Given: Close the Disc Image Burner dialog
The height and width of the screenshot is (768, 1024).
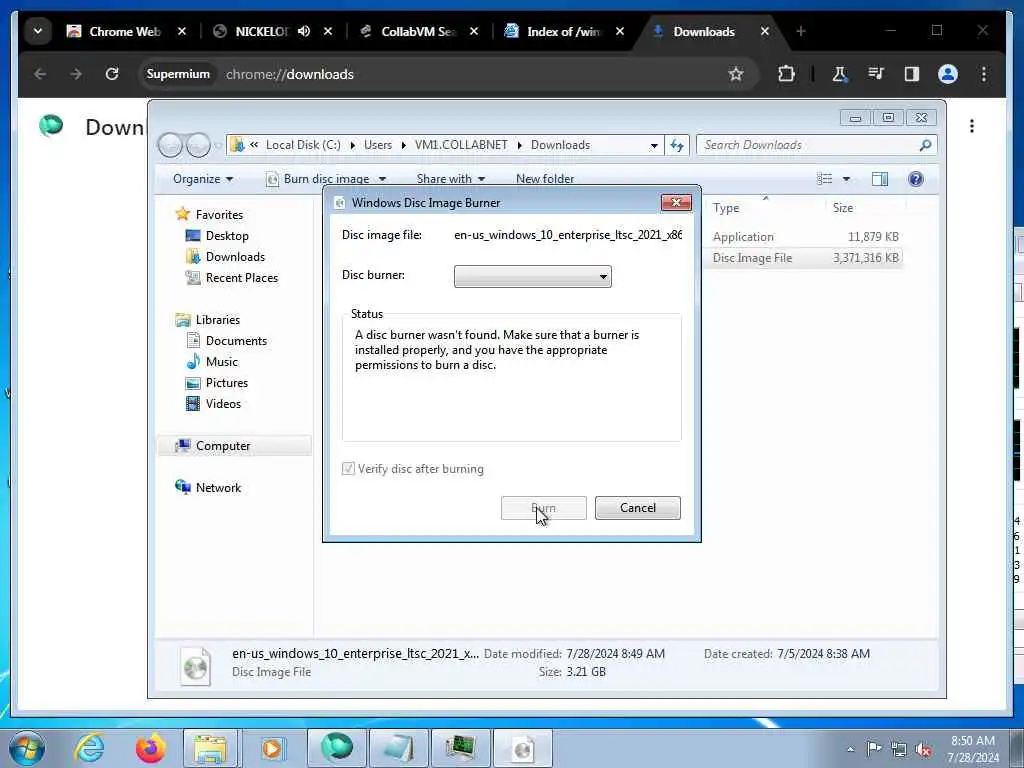Looking at the screenshot, I should pos(676,202).
